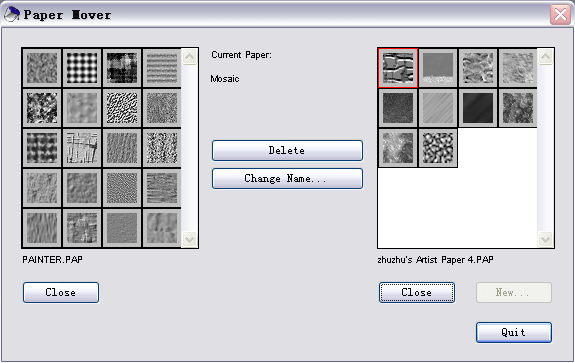Click the right library scroll-down arrow
The width and height of the screenshot is (575, 363).
(545, 240)
